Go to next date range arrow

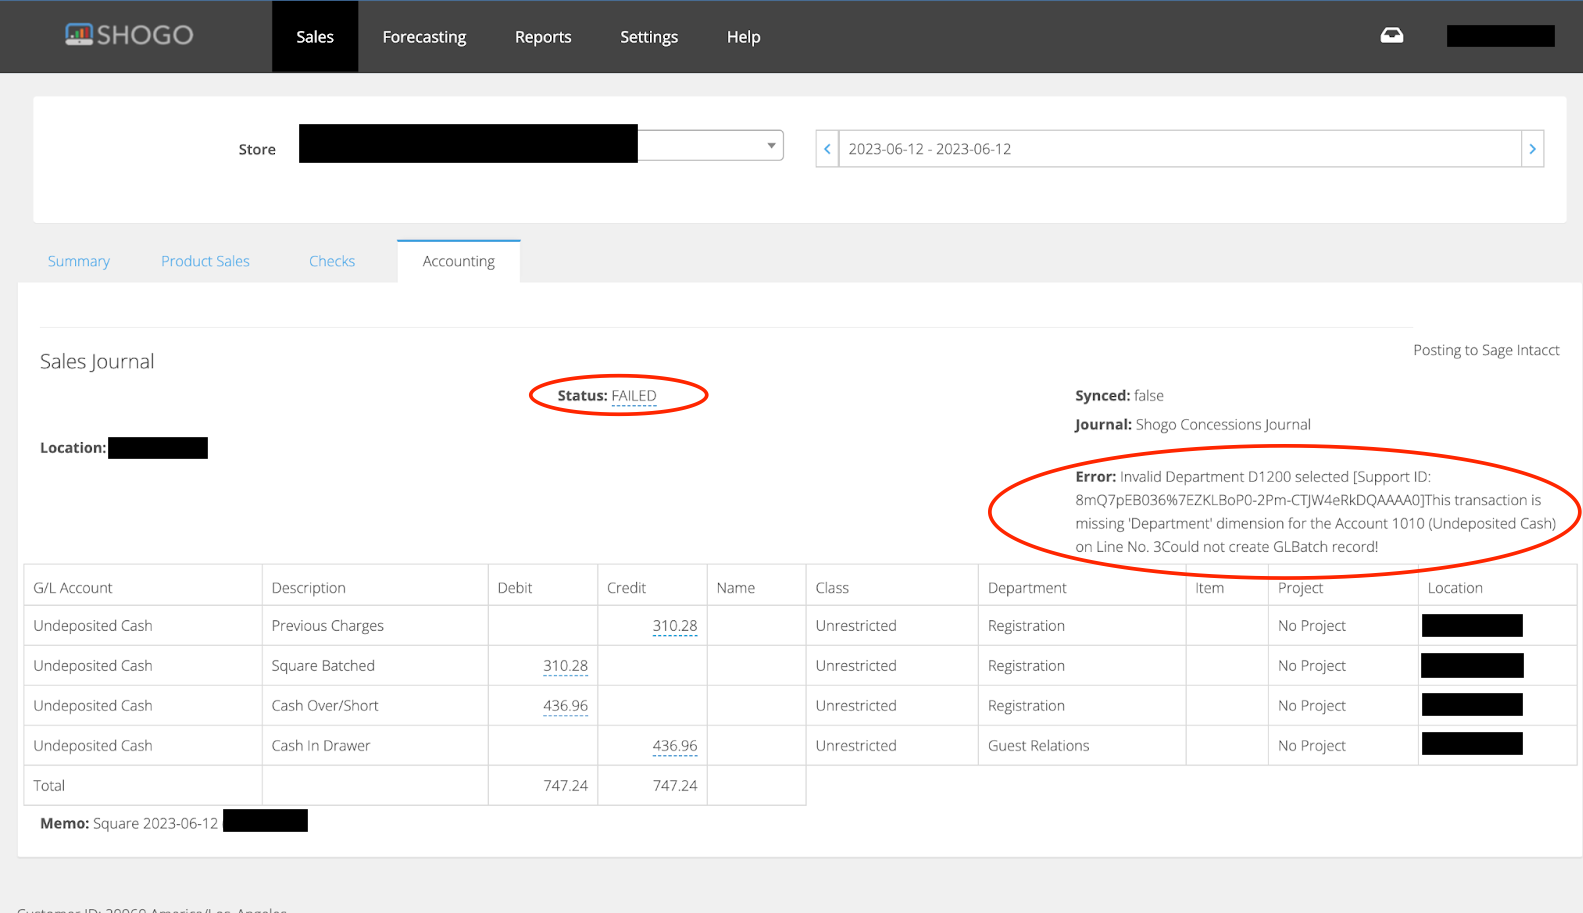click(x=1532, y=149)
